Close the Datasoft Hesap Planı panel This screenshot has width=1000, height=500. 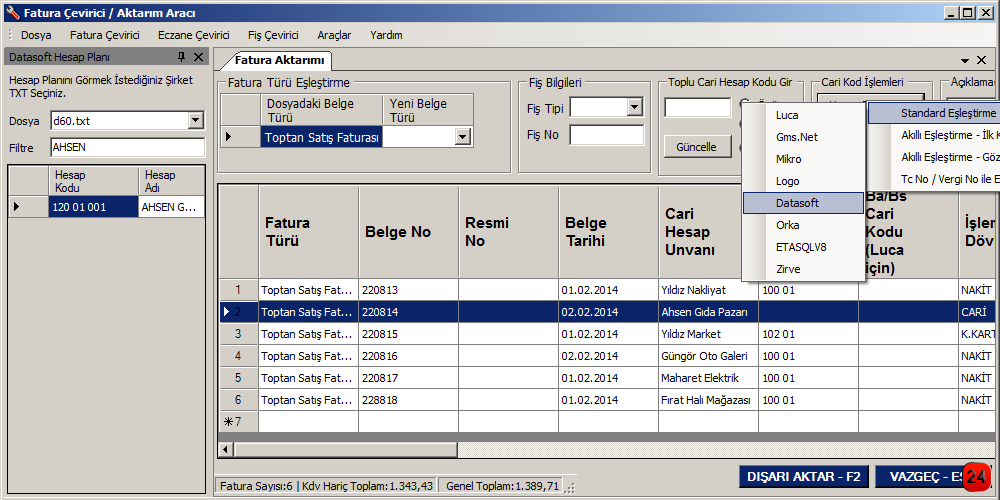(x=198, y=57)
